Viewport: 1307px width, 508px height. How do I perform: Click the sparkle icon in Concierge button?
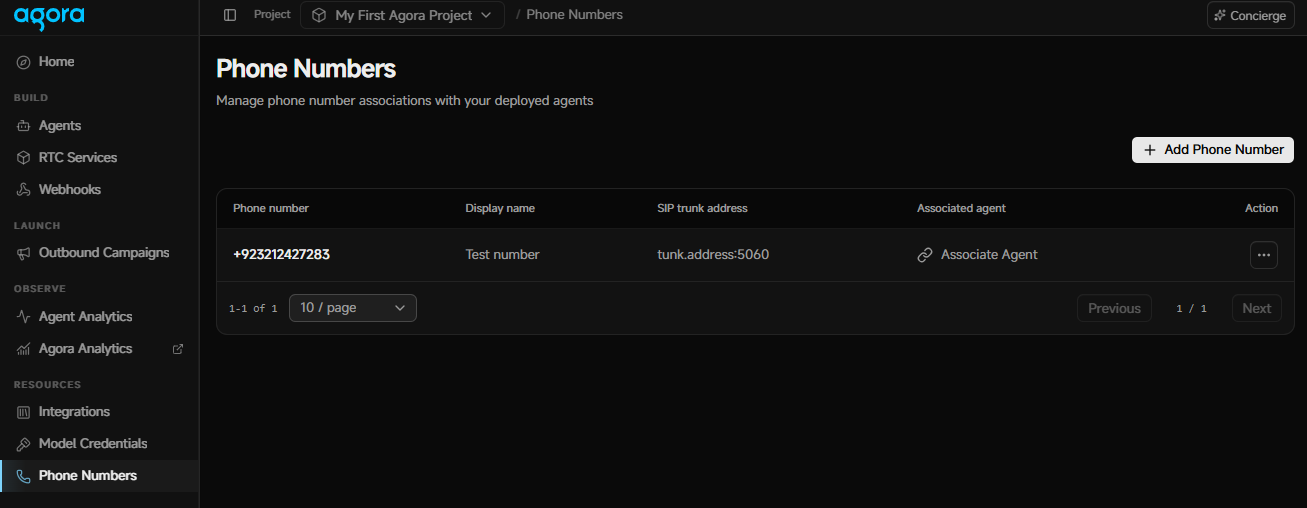(1220, 16)
